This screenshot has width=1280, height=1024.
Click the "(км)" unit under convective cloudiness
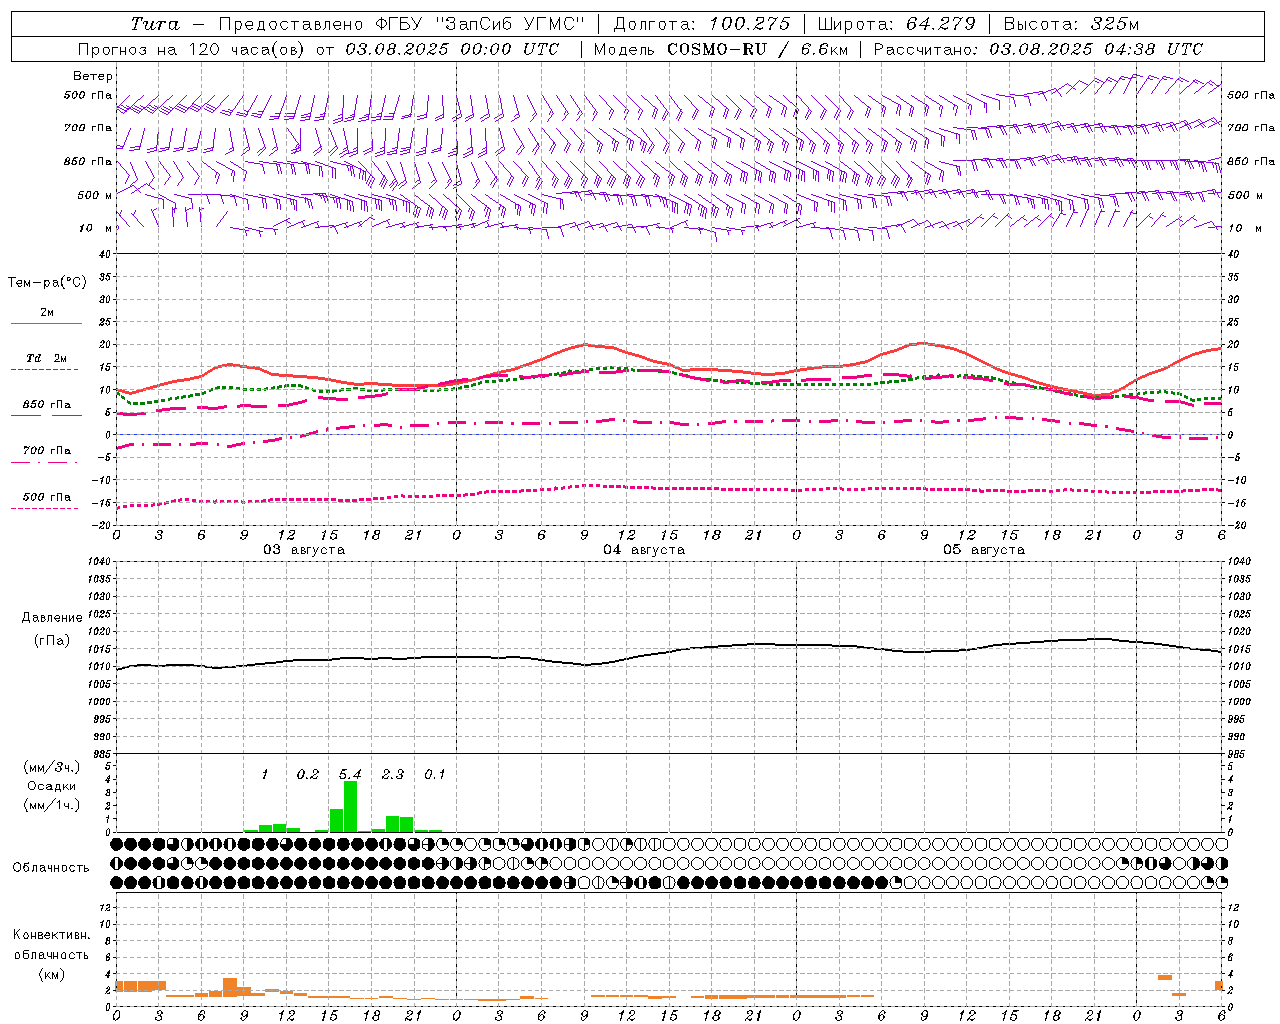[52, 974]
